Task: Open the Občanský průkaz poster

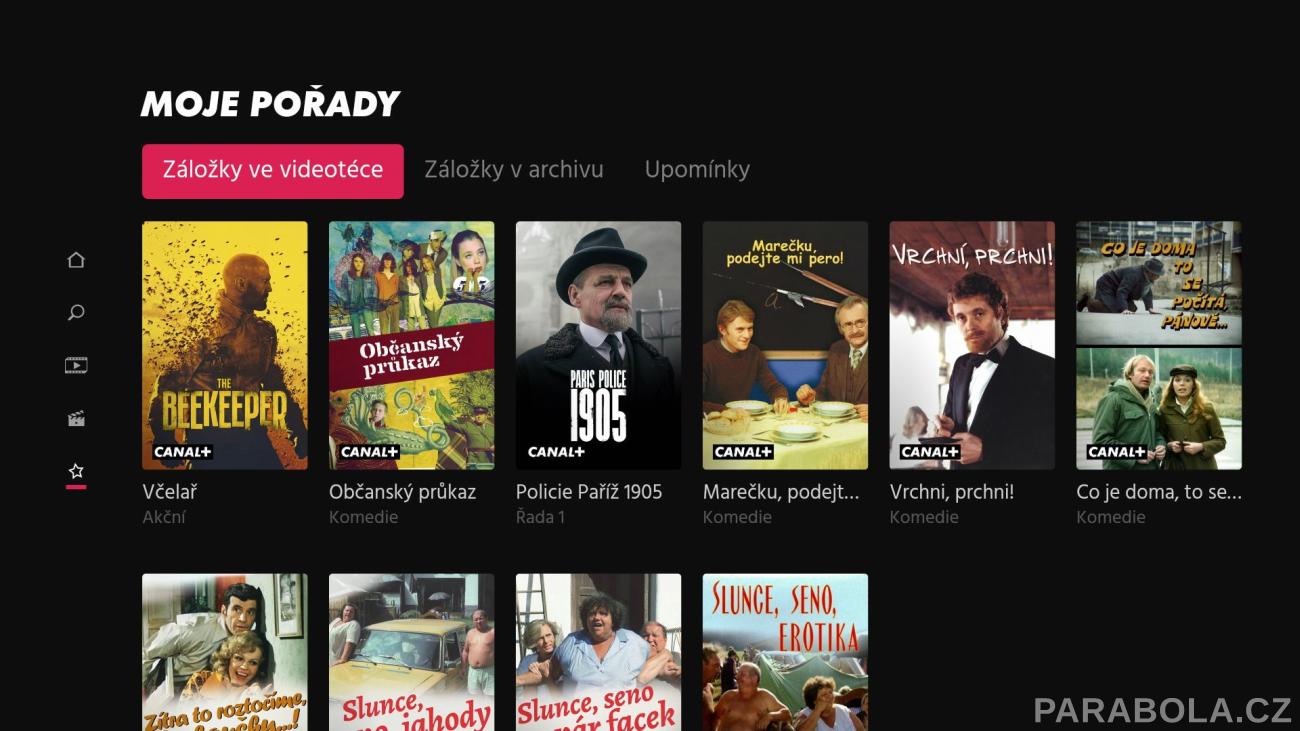Action: 412,345
